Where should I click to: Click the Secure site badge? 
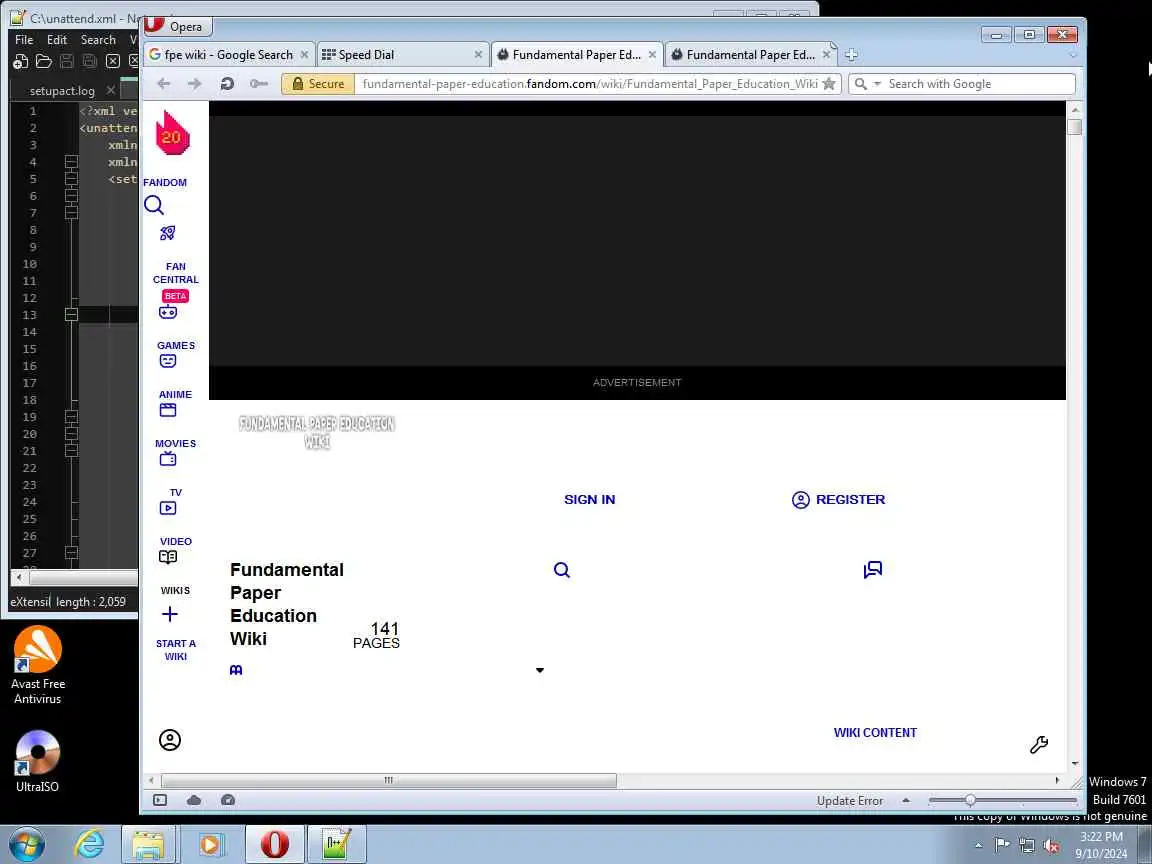(318, 84)
